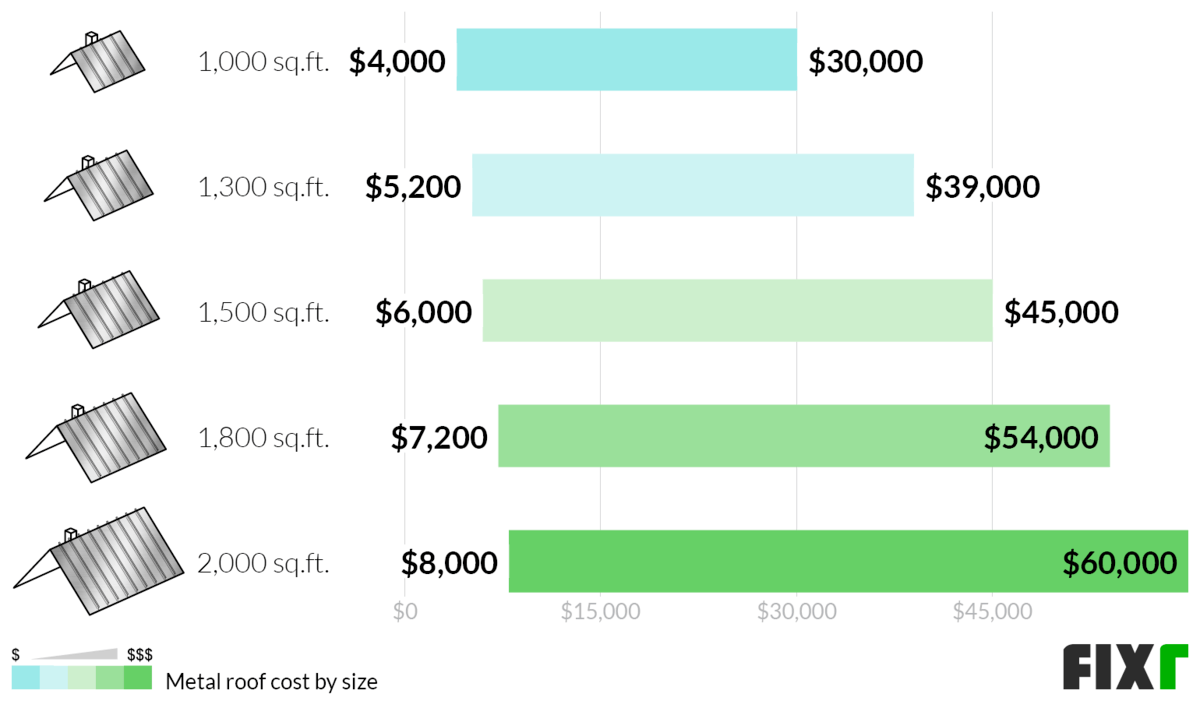The width and height of the screenshot is (1200, 701).
Task: Click the 1,300 sq.ft. roof icon
Action: coord(99,185)
